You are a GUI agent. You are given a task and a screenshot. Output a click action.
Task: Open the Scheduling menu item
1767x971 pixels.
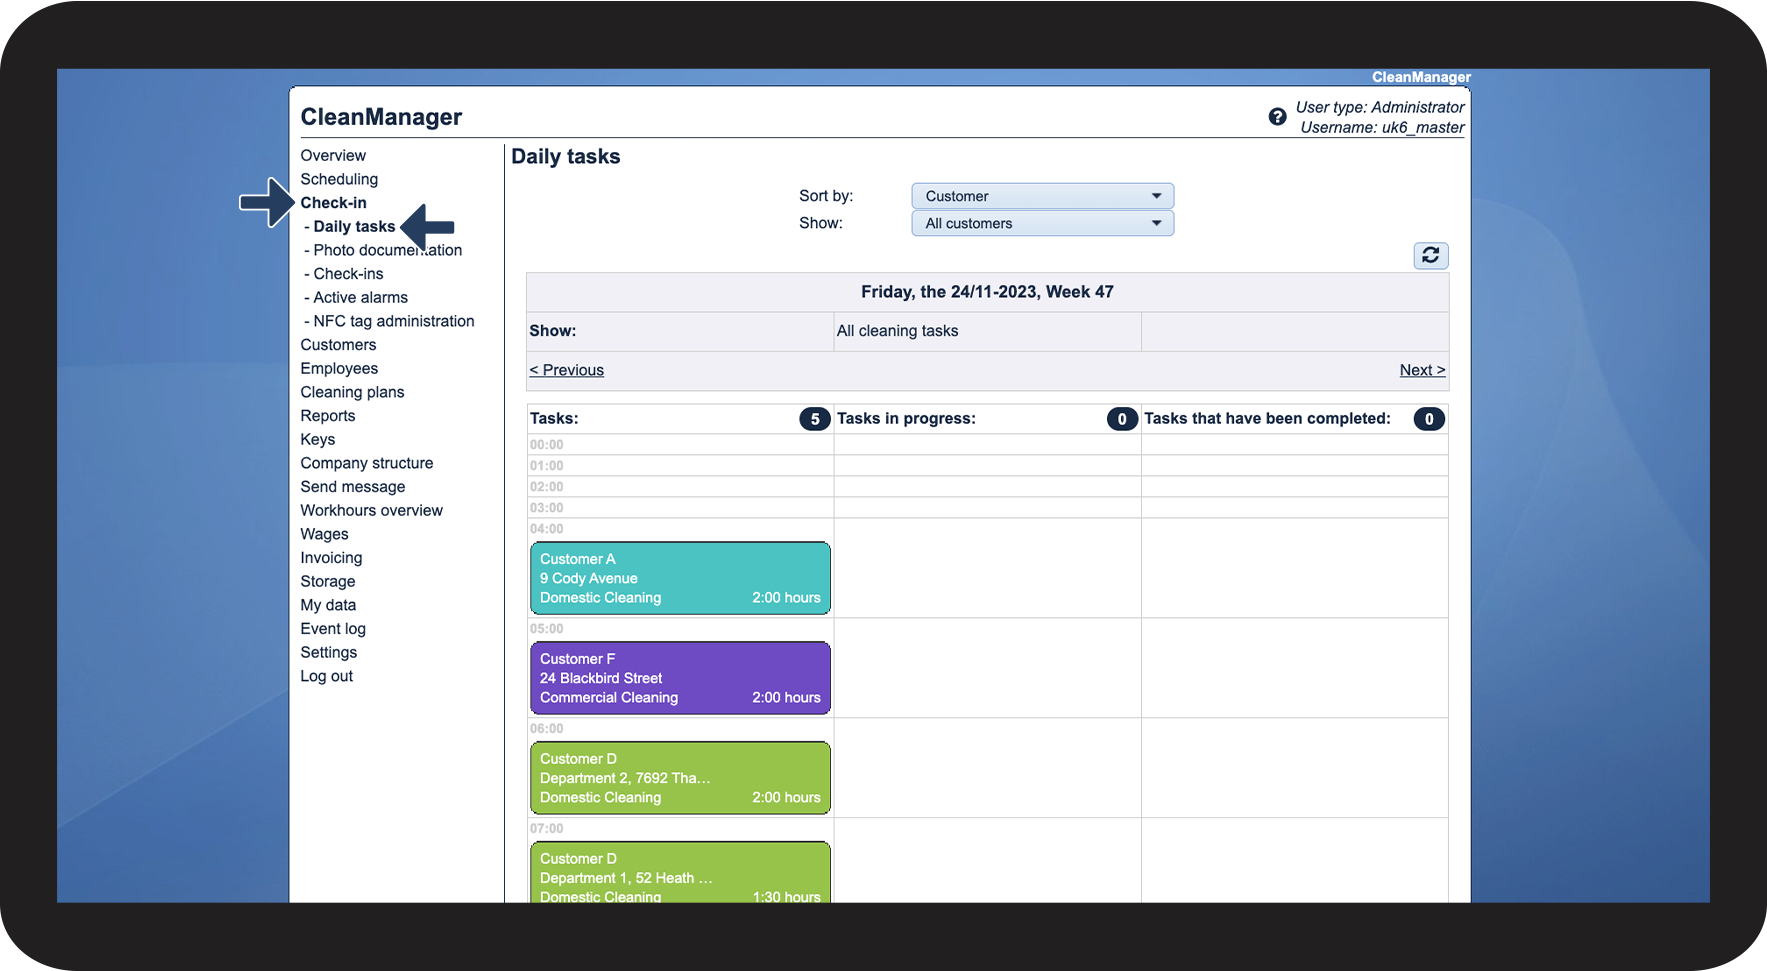pyautogui.click(x=339, y=179)
